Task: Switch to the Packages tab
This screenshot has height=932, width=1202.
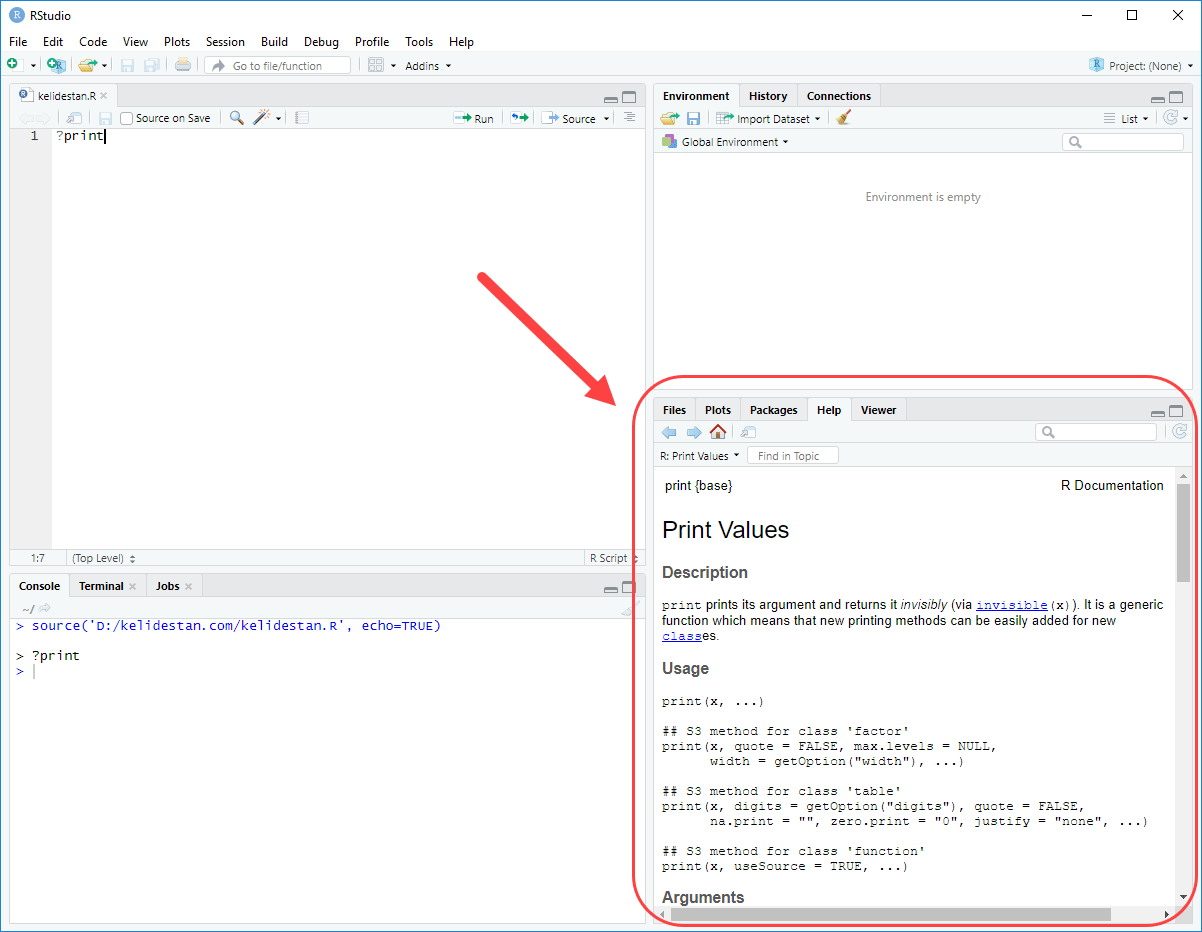Action: [774, 410]
